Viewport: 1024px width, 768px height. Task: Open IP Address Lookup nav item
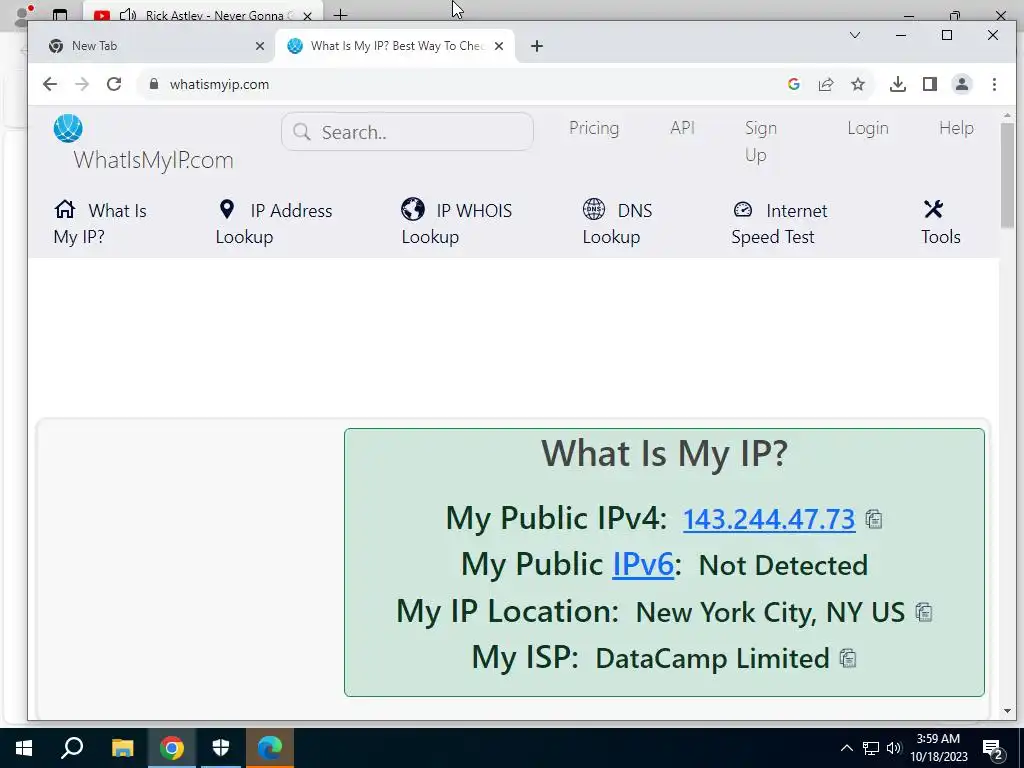tap(274, 223)
